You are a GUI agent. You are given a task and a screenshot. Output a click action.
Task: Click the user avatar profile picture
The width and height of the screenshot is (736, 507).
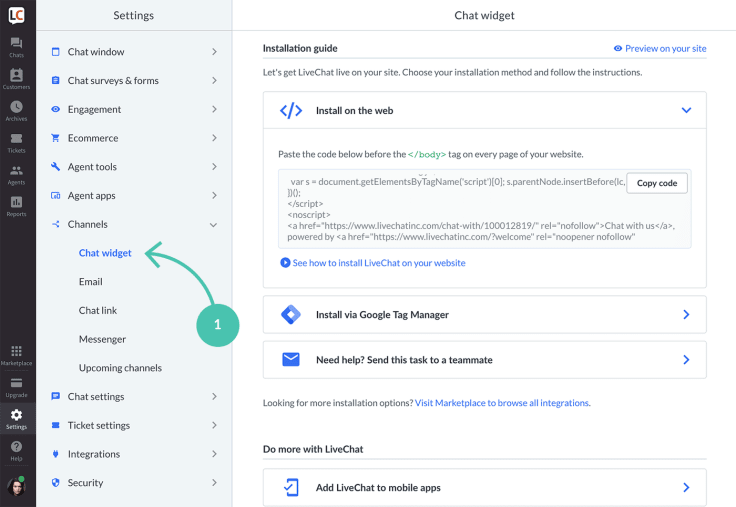16,486
